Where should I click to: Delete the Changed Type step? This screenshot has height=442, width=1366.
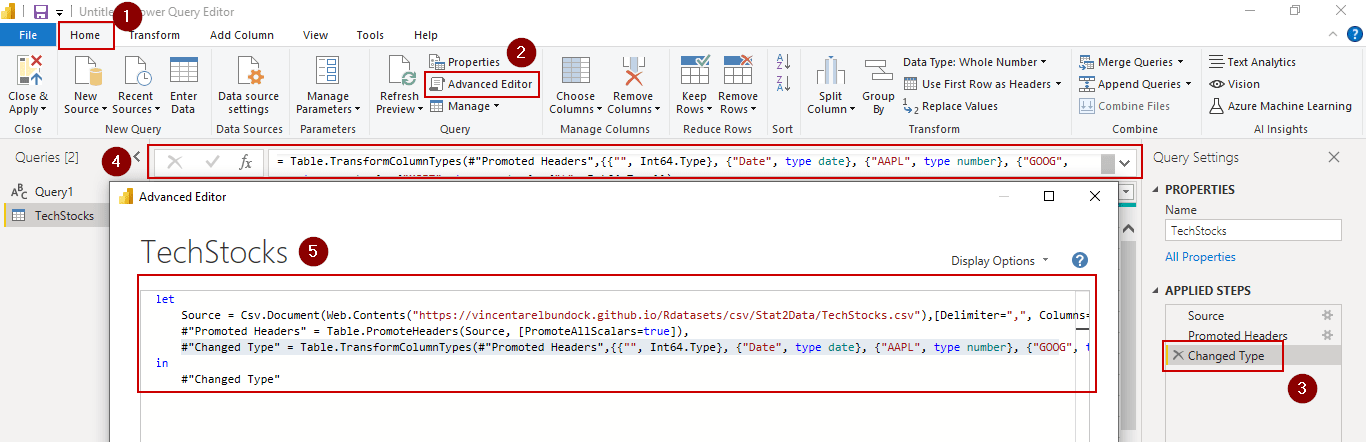(x=1178, y=355)
